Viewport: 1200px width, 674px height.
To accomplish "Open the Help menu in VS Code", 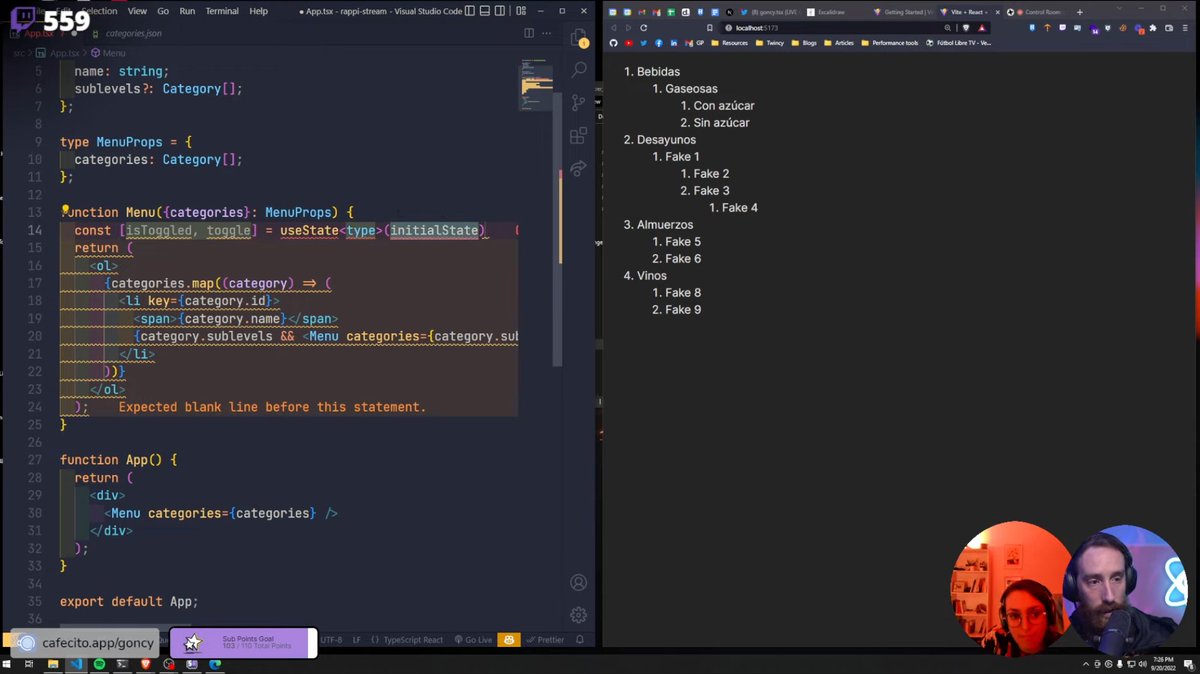I will point(258,11).
